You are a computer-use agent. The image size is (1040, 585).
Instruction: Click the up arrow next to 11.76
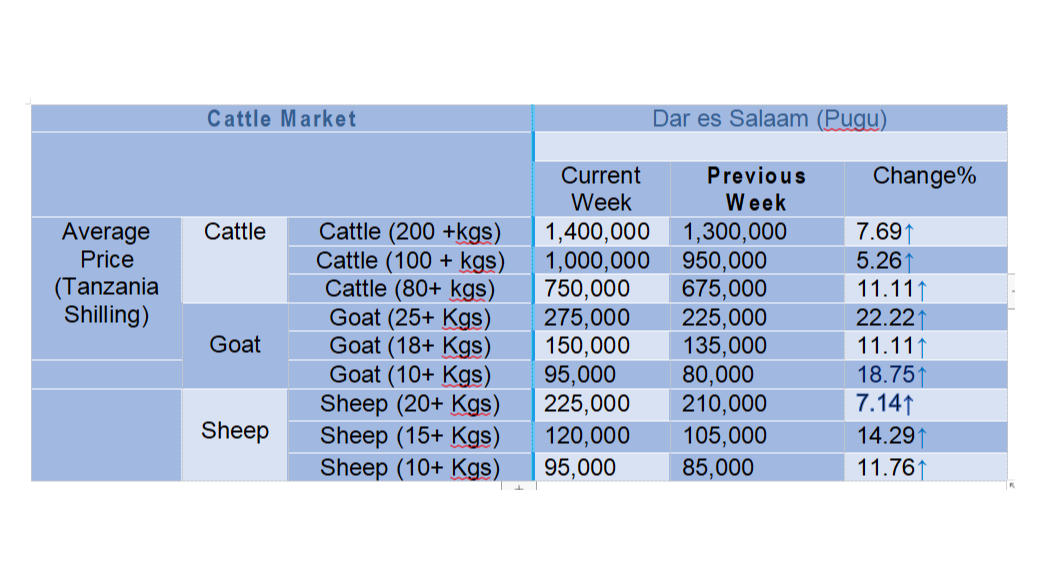pos(922,469)
